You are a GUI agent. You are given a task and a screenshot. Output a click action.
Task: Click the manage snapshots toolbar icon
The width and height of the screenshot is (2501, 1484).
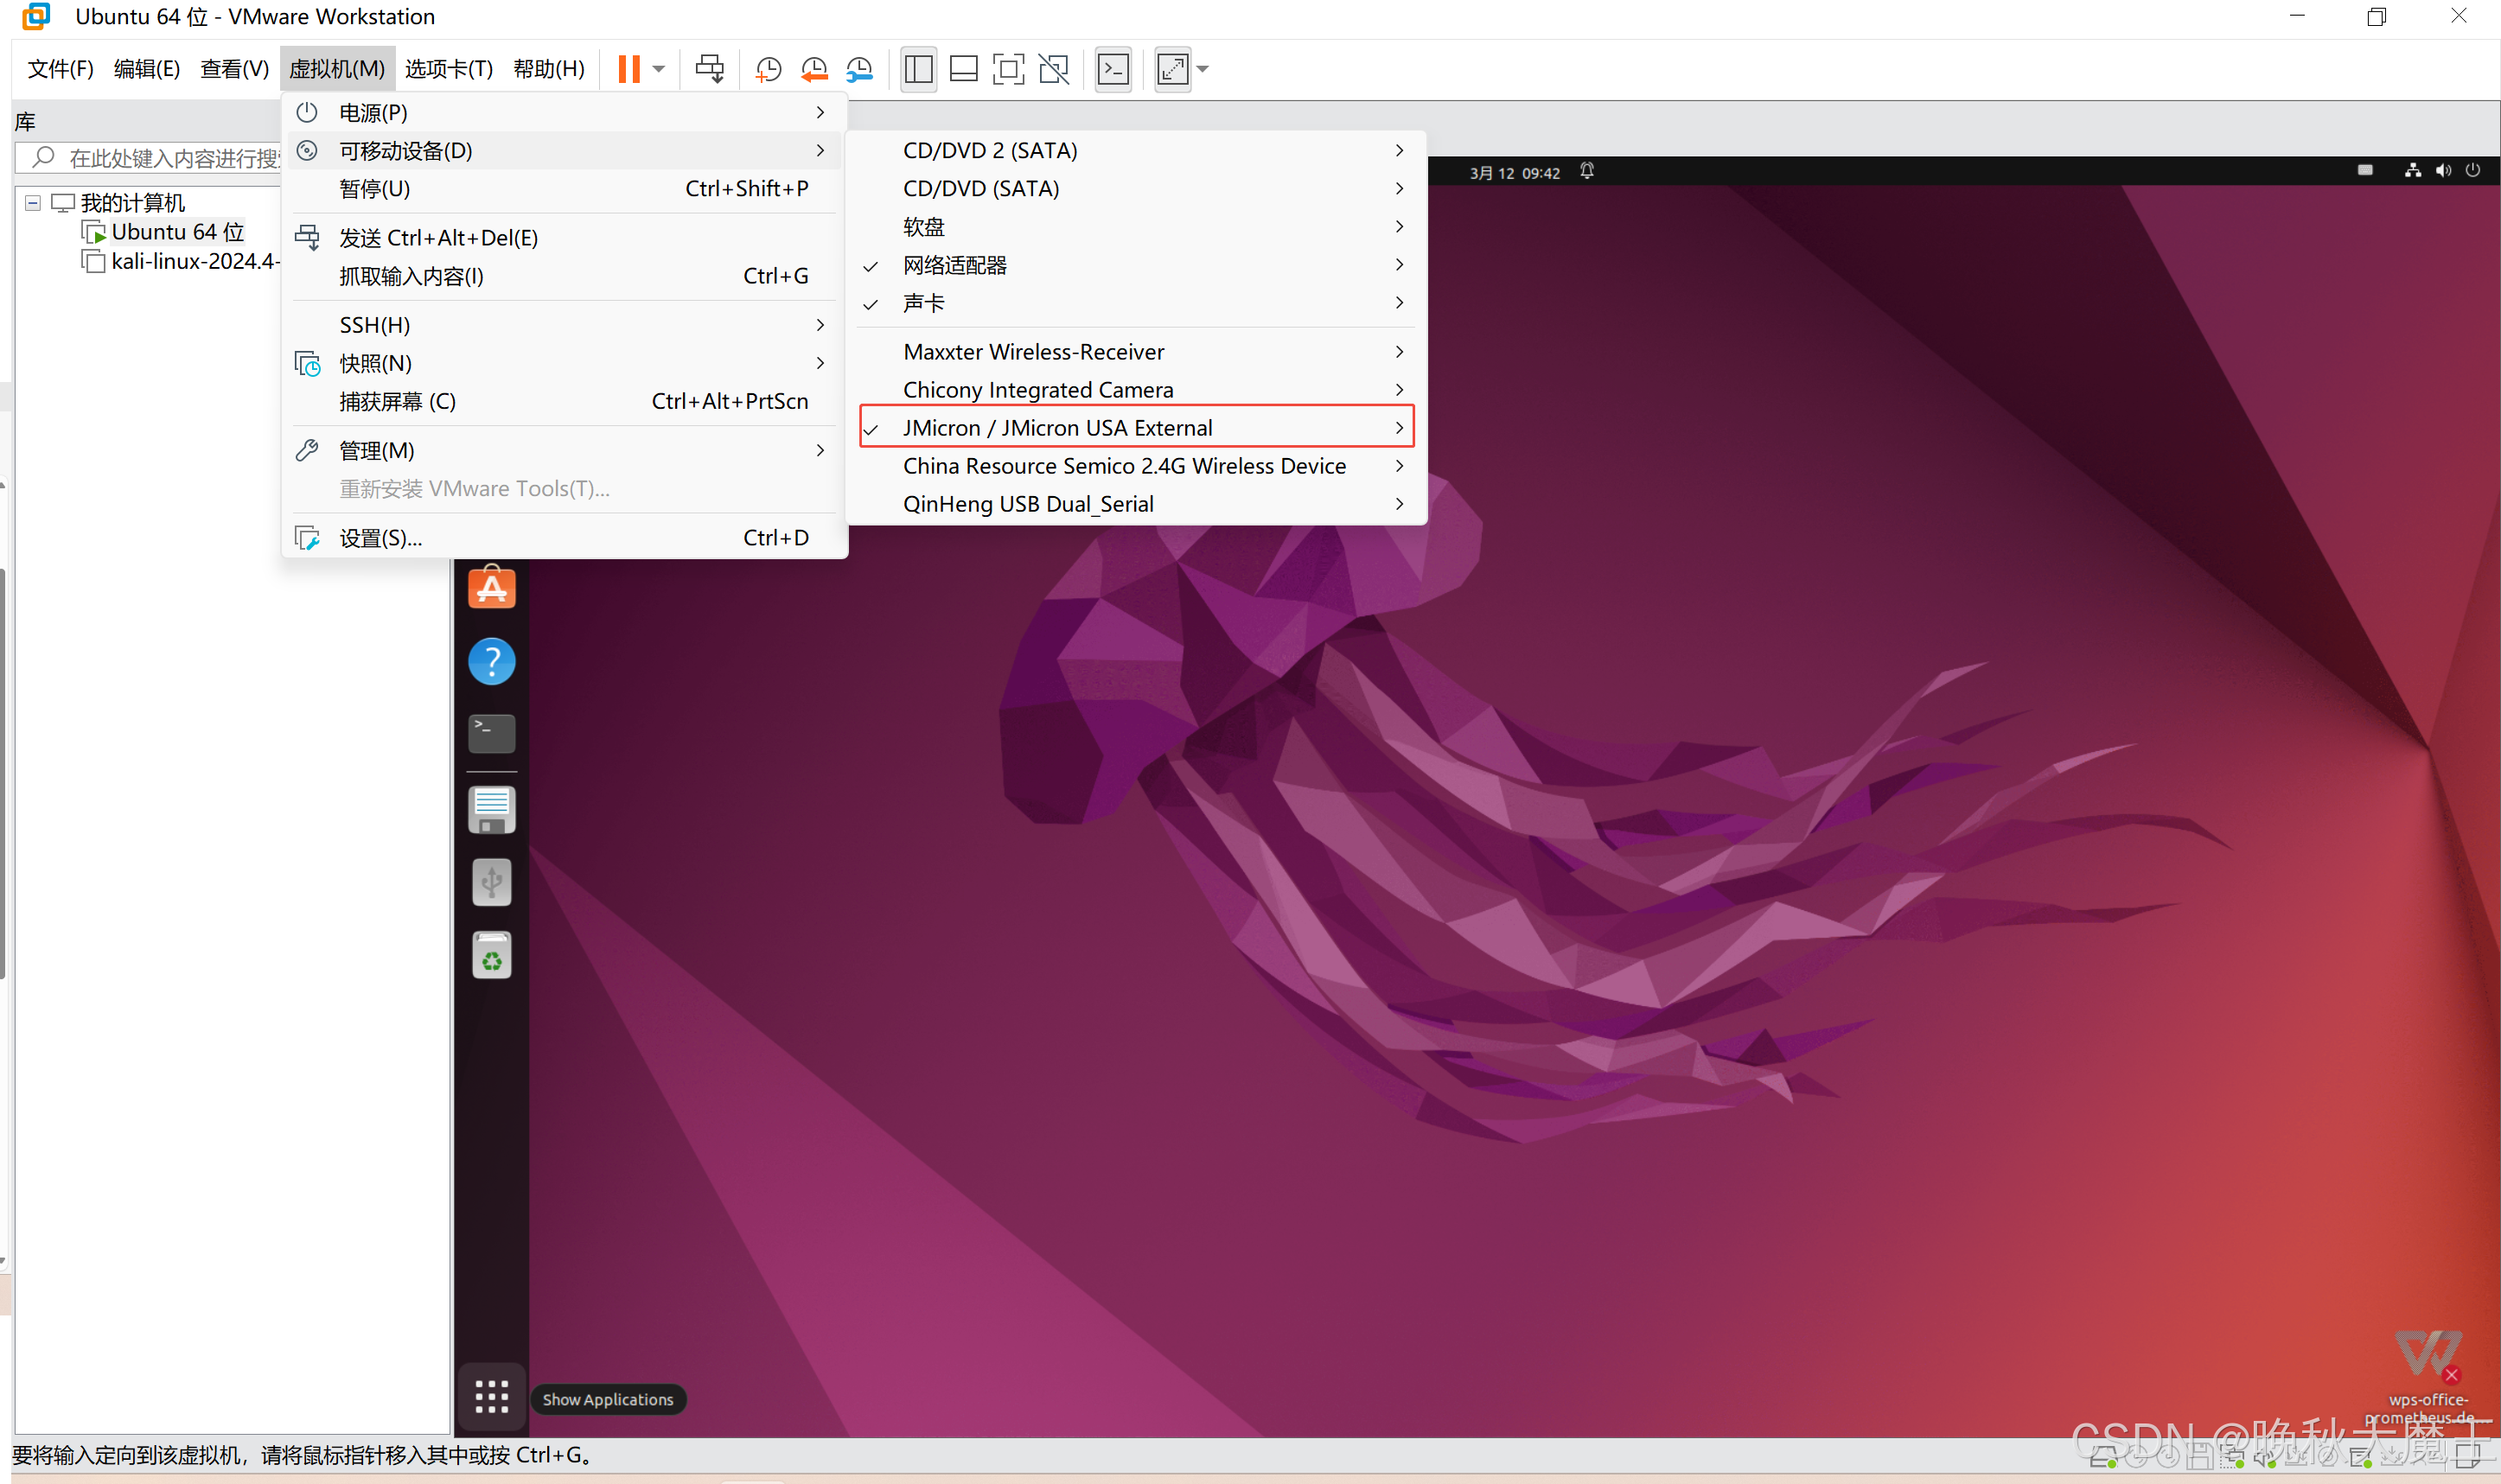coord(859,69)
